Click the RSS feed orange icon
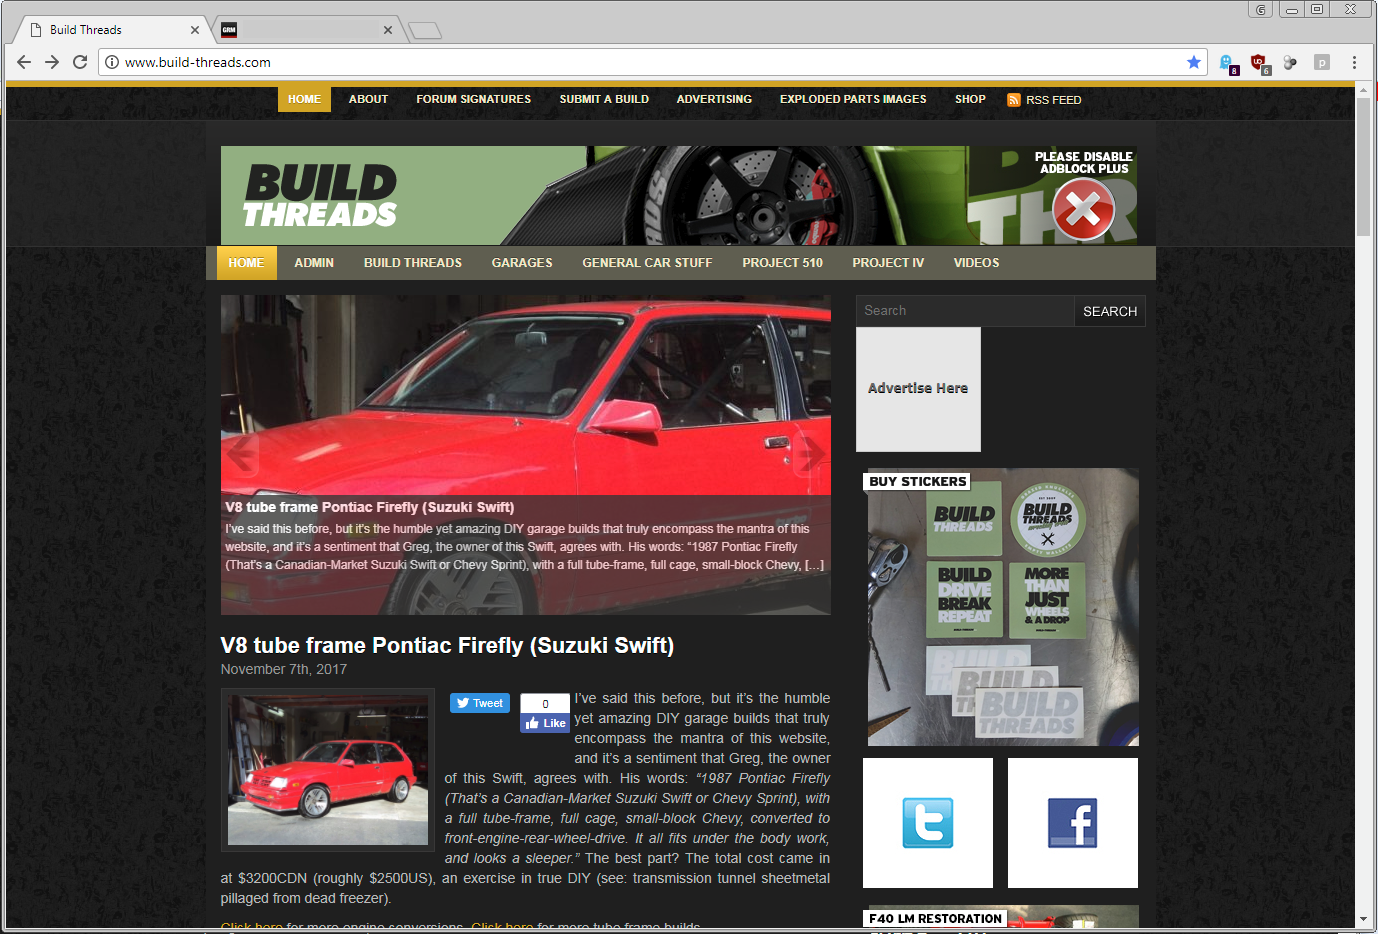Screen dimensions: 1378x934 click(1013, 100)
